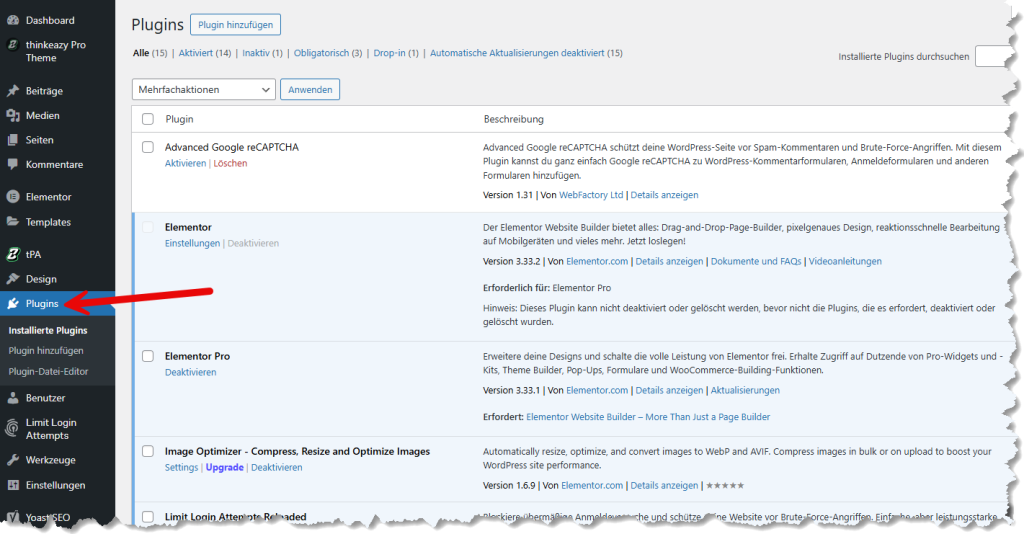Screen dimensions: 1024x534
Task: Click the Kommentare speech bubble icon
Action: pos(12,165)
